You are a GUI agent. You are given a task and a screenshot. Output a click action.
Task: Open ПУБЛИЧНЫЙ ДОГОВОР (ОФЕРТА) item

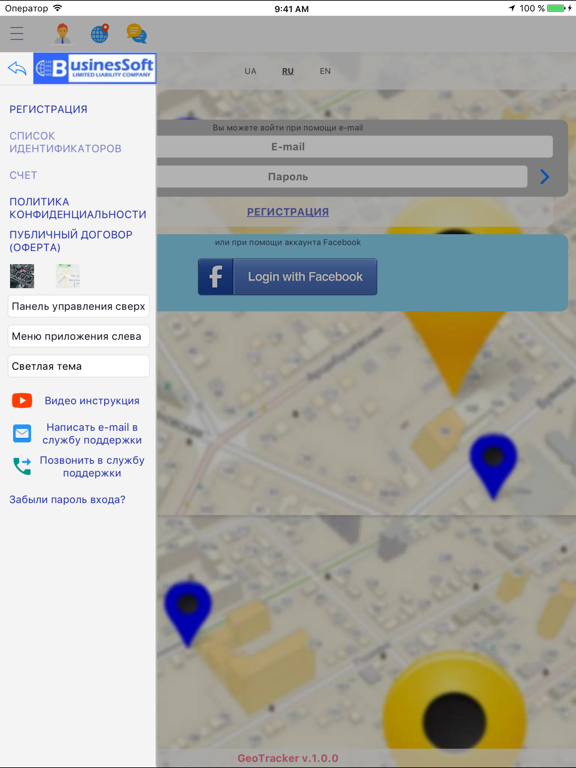71,241
